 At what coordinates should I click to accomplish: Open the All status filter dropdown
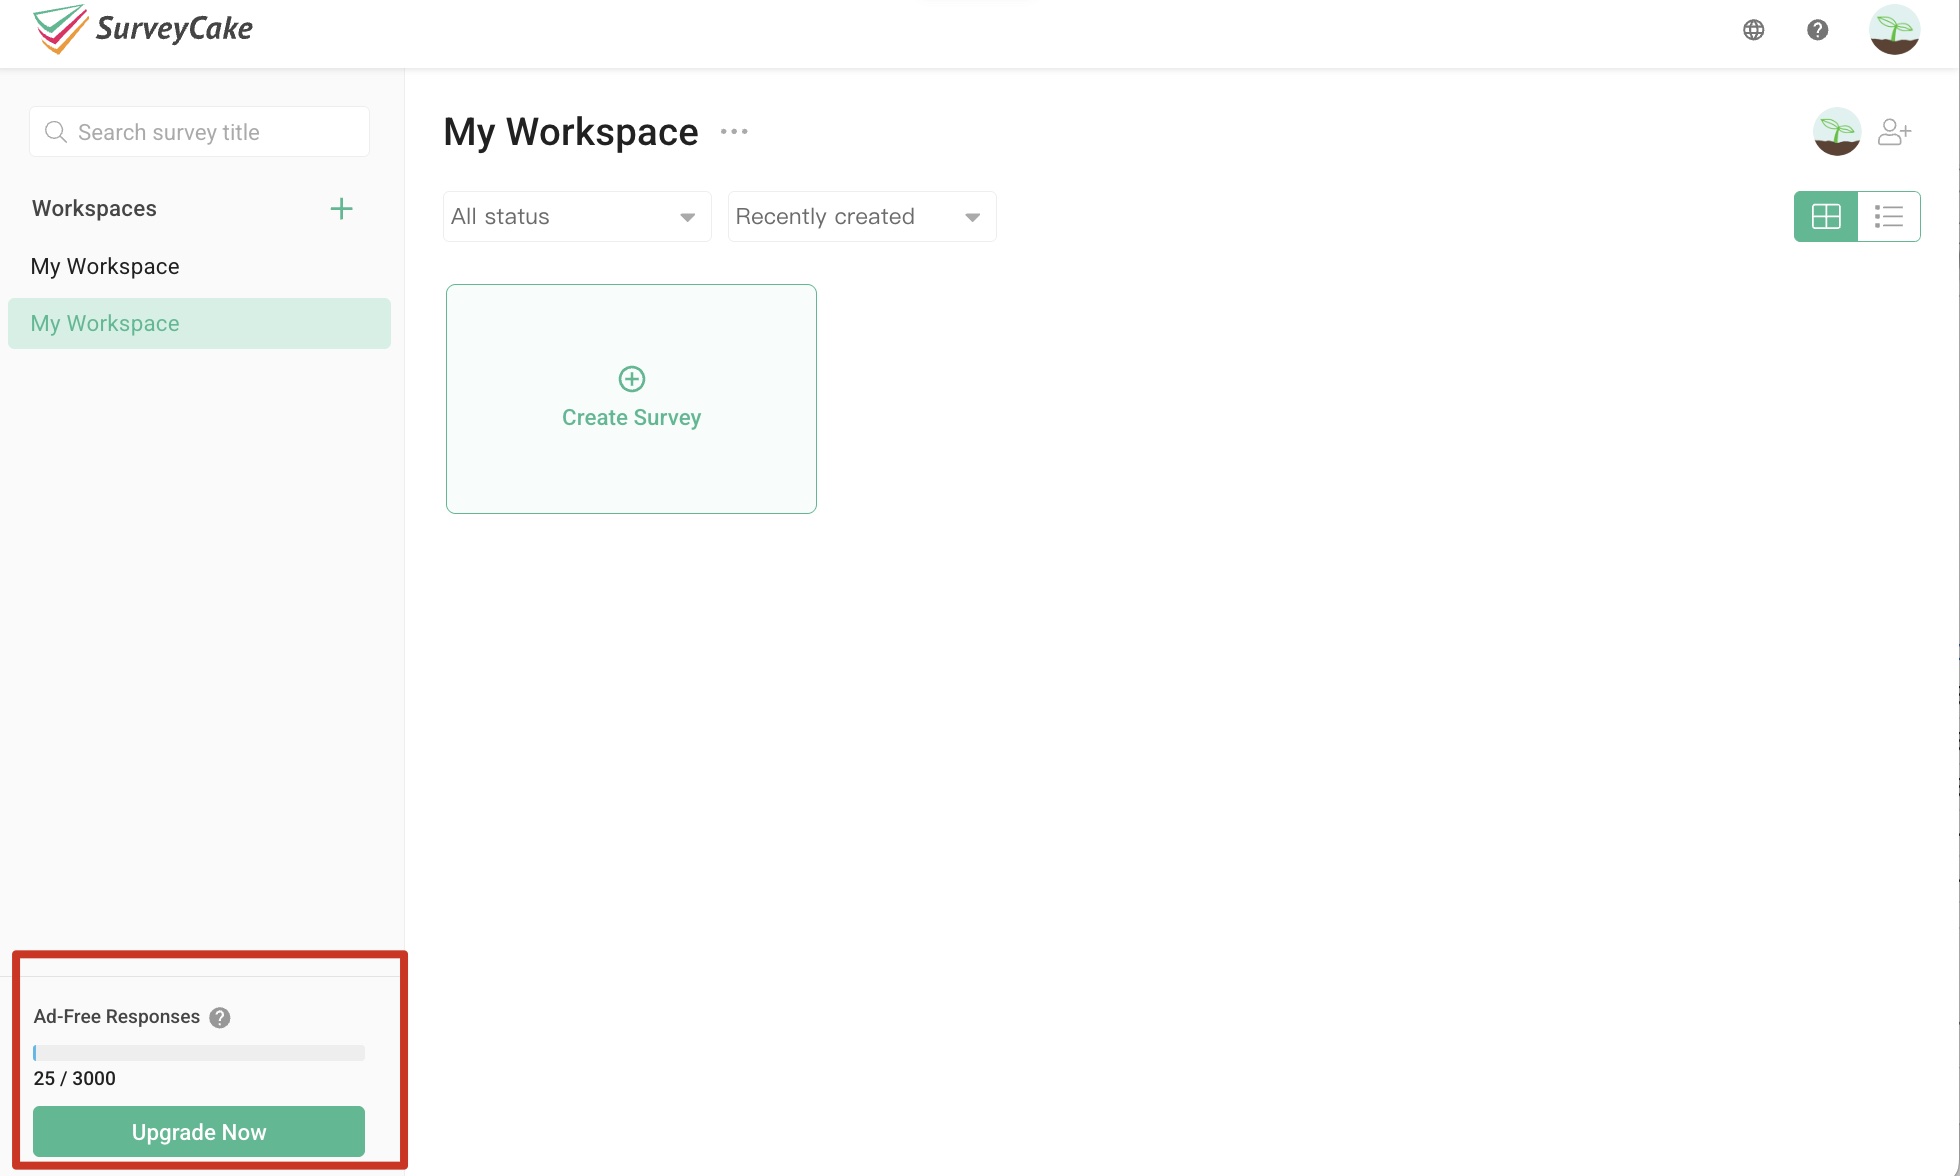click(576, 216)
